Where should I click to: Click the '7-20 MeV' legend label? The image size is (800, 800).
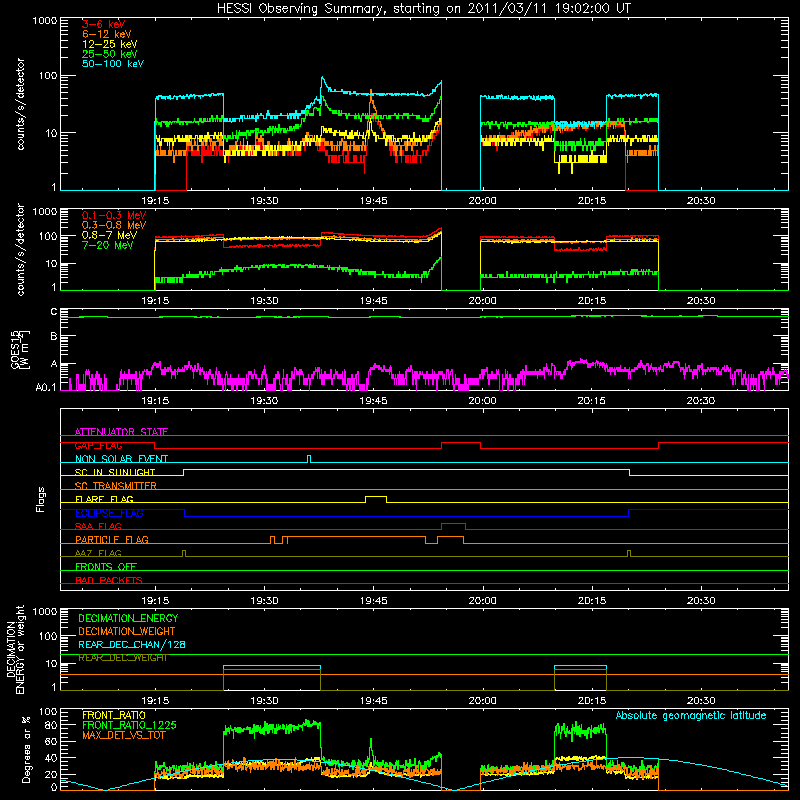pos(108,245)
